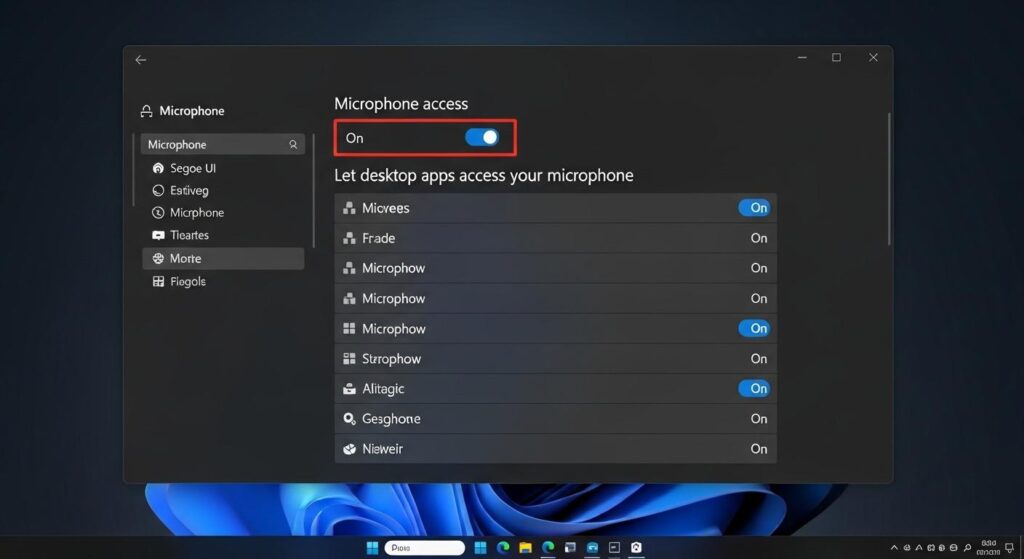Click the "Frade" row label

point(379,238)
